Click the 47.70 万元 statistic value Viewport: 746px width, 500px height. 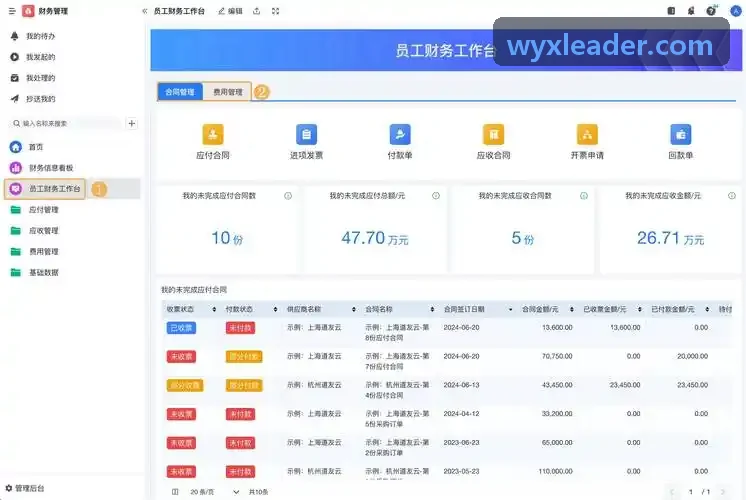click(x=375, y=238)
